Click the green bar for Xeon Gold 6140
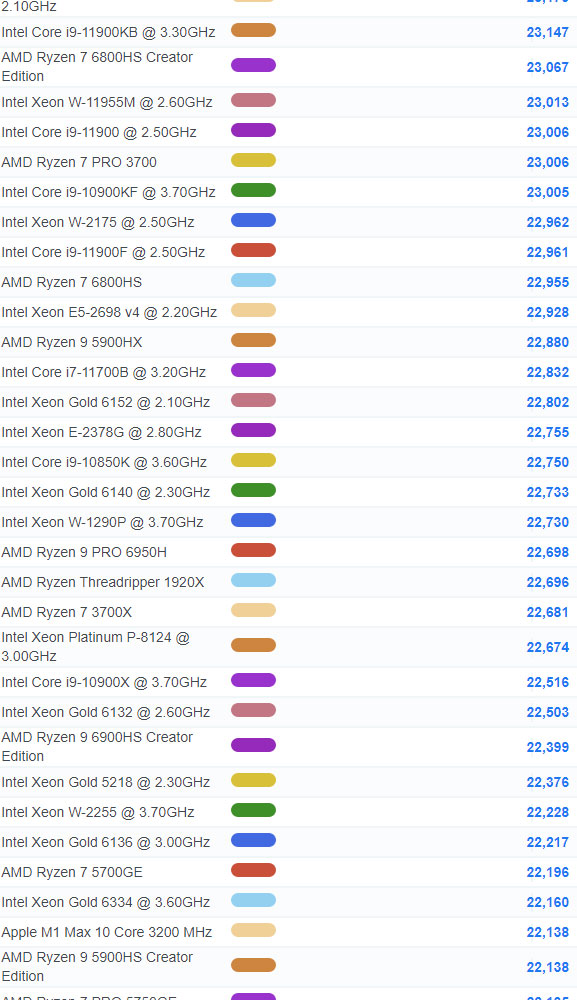This screenshot has height=1000, width=577. coord(253,490)
